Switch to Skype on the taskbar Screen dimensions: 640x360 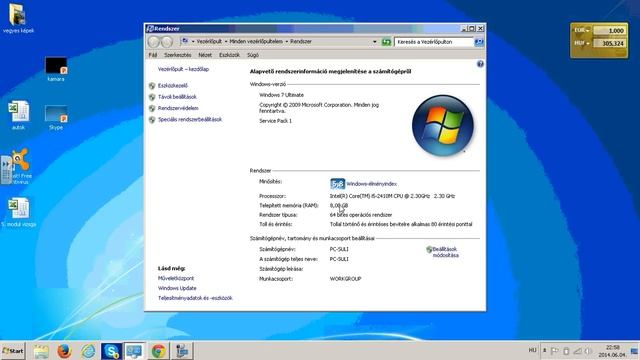[x=111, y=351]
